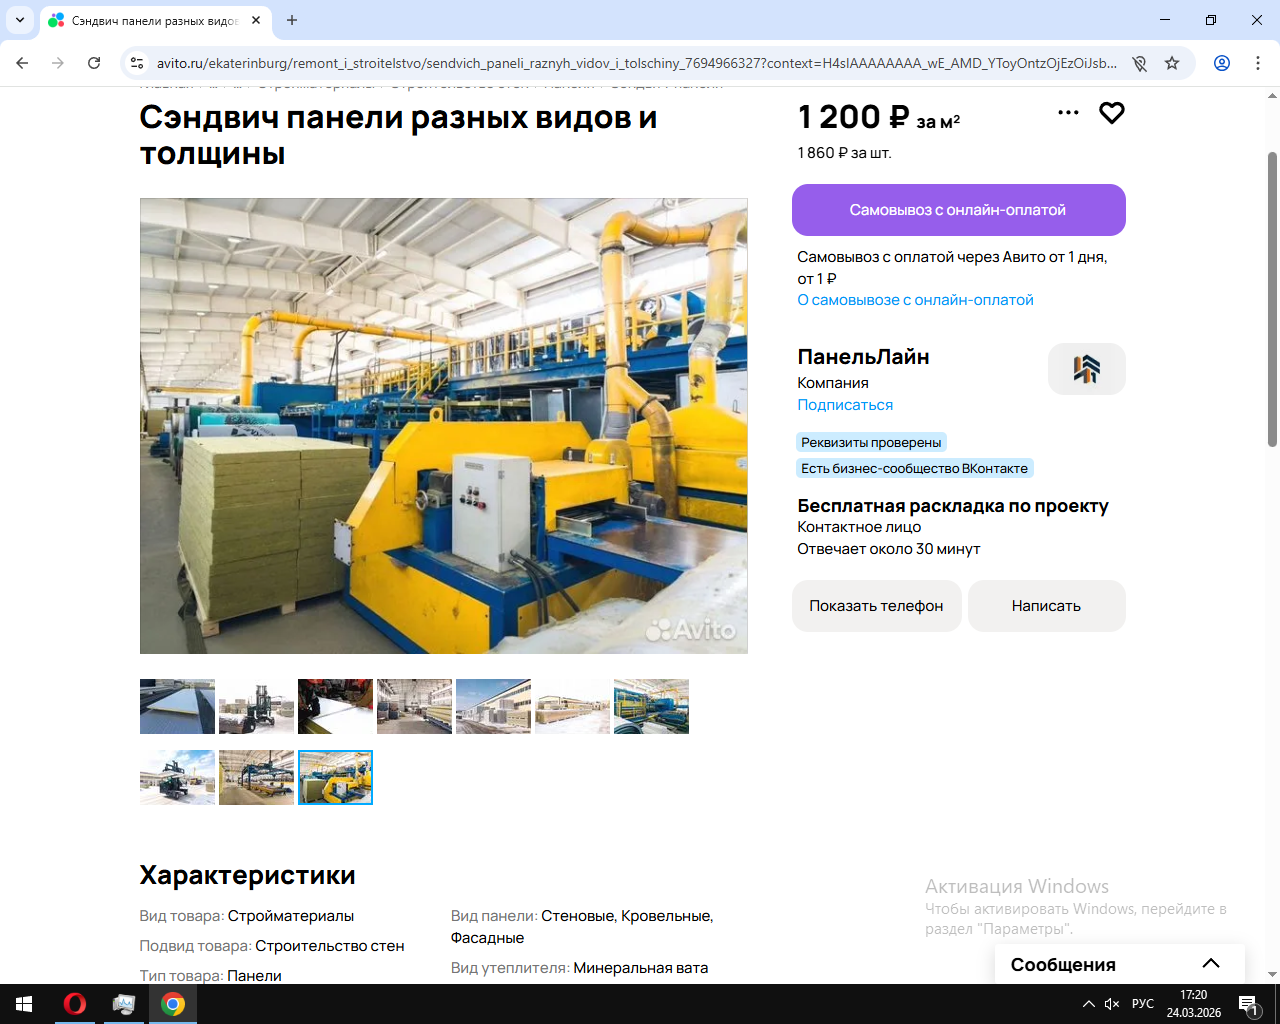Click Показать телефон button
Image resolution: width=1280 pixels, height=1024 pixels.
[x=876, y=606]
